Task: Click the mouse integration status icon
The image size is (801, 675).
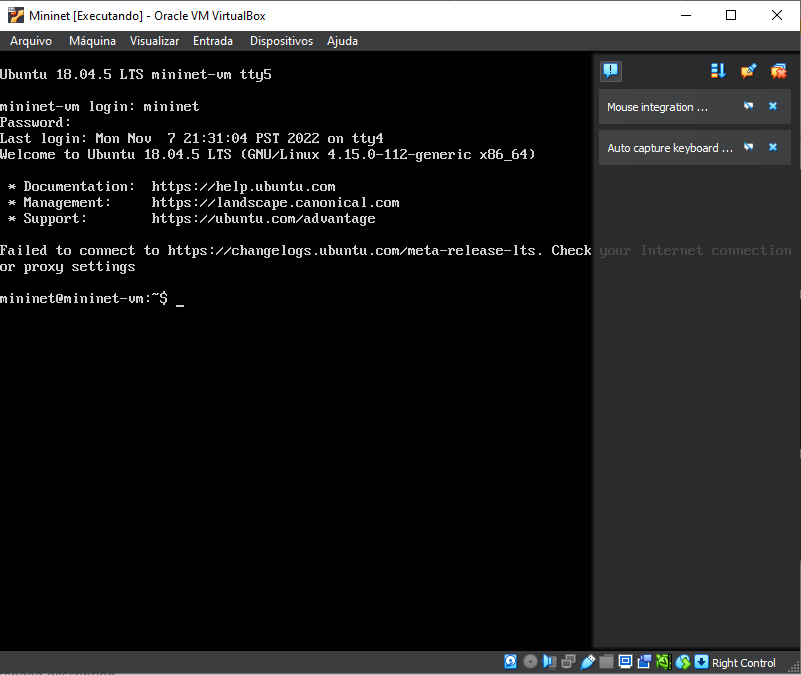Action: point(683,662)
